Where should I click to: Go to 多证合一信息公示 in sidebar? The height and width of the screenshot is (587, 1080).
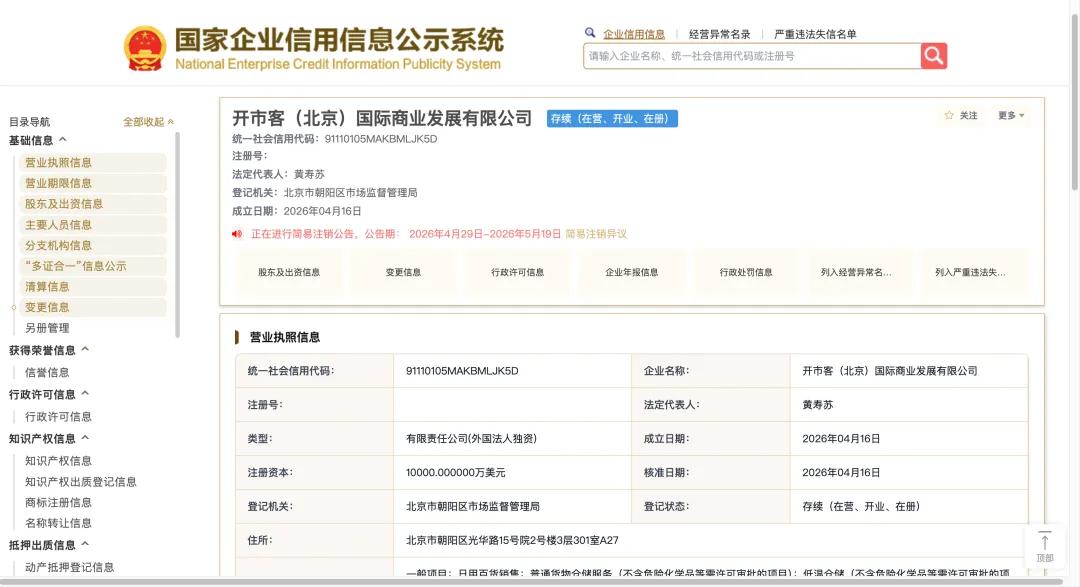tap(91, 266)
